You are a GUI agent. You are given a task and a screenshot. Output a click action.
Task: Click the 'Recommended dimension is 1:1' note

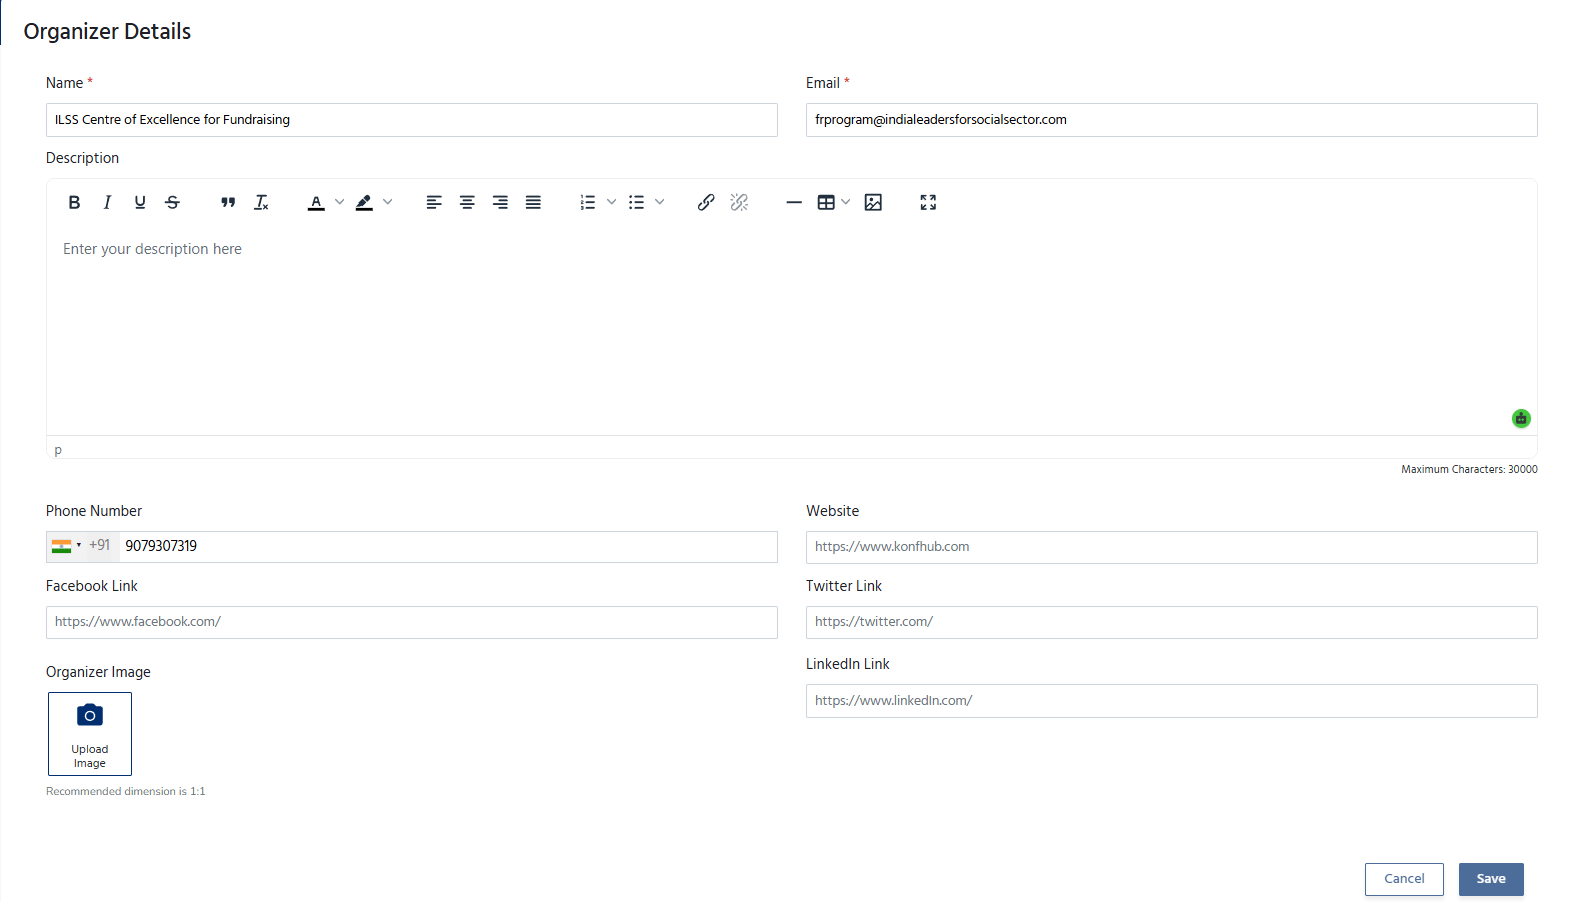126,791
